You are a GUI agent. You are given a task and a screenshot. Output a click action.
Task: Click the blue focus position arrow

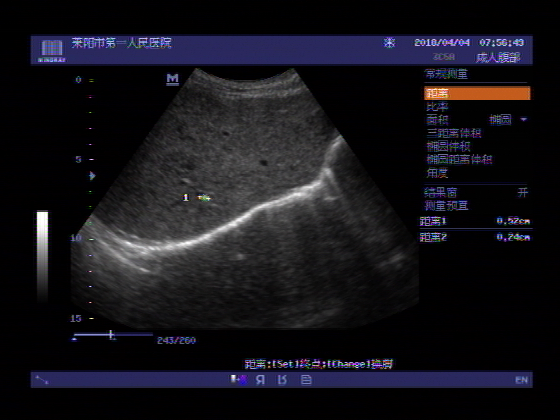pyautogui.click(x=92, y=176)
